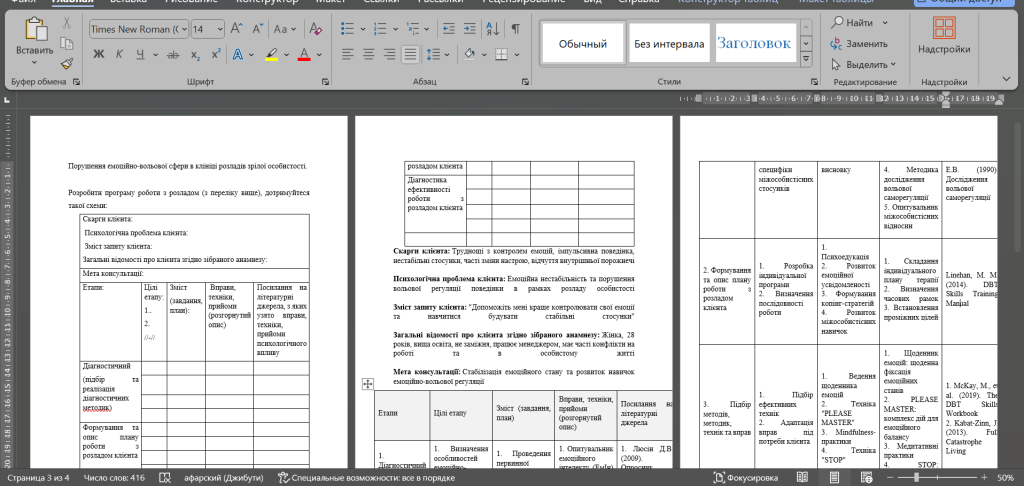Toggle italic (К) formatting
The height and width of the screenshot is (486, 1024).
[x=120, y=54]
